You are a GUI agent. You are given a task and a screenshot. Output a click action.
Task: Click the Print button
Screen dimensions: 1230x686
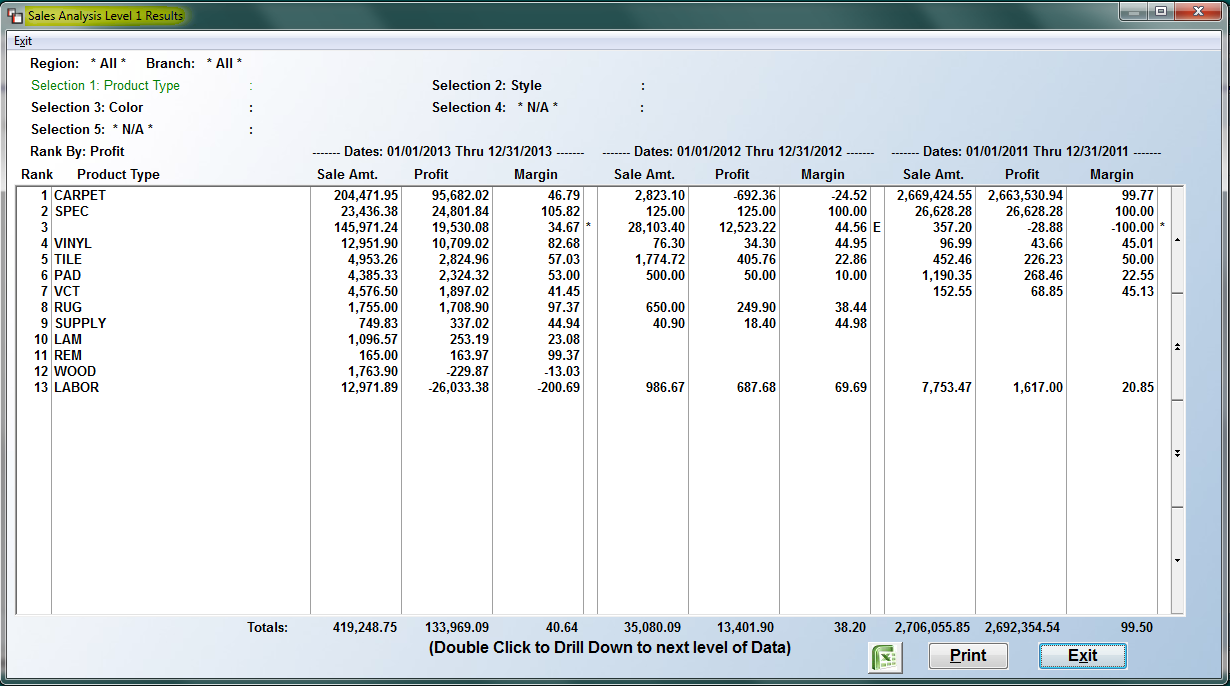point(968,656)
